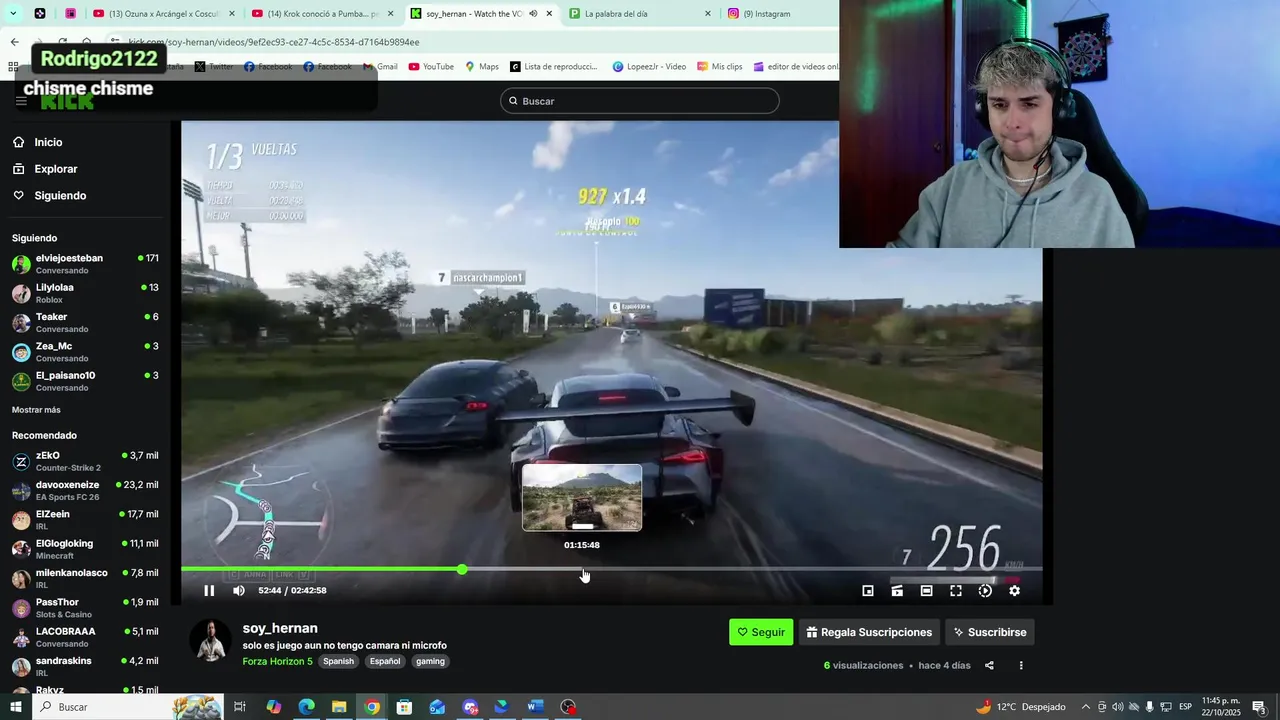Open PassThor recommended channel
This screenshot has width=1280, height=720.
tap(85, 608)
